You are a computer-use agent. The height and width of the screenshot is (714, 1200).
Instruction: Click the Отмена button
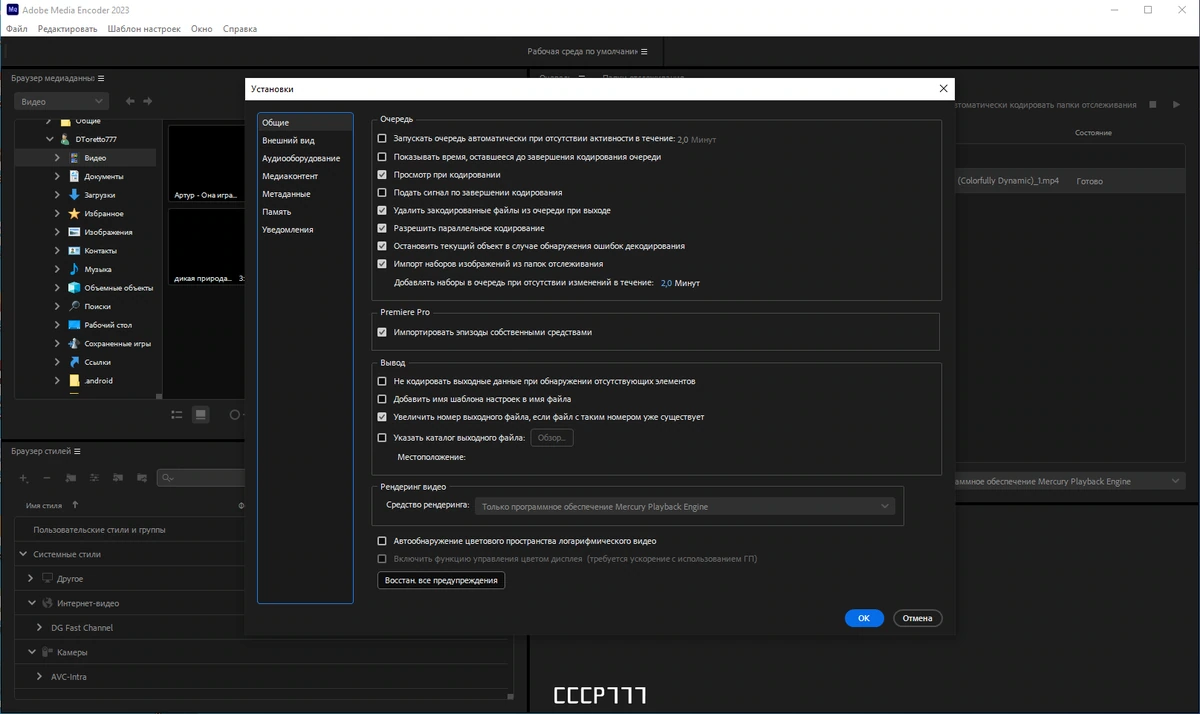(917, 618)
